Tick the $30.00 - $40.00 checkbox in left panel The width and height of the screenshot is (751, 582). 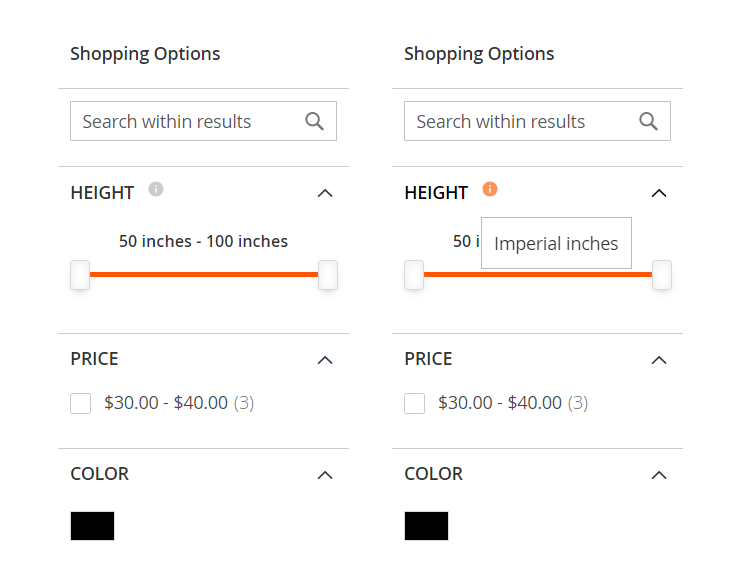pyautogui.click(x=80, y=403)
